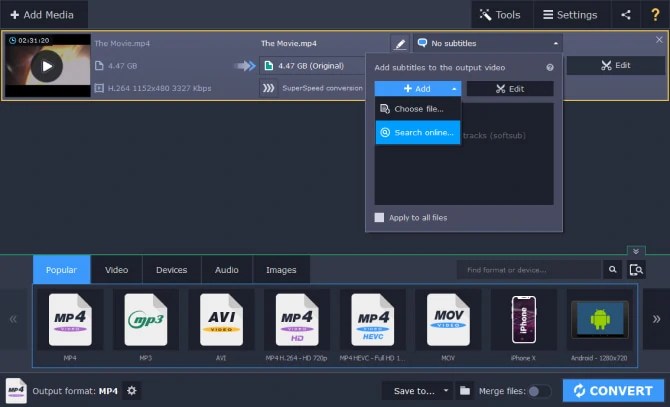Click the pencil rename icon for The Movie.mp4
670x407 pixels.
click(x=400, y=44)
